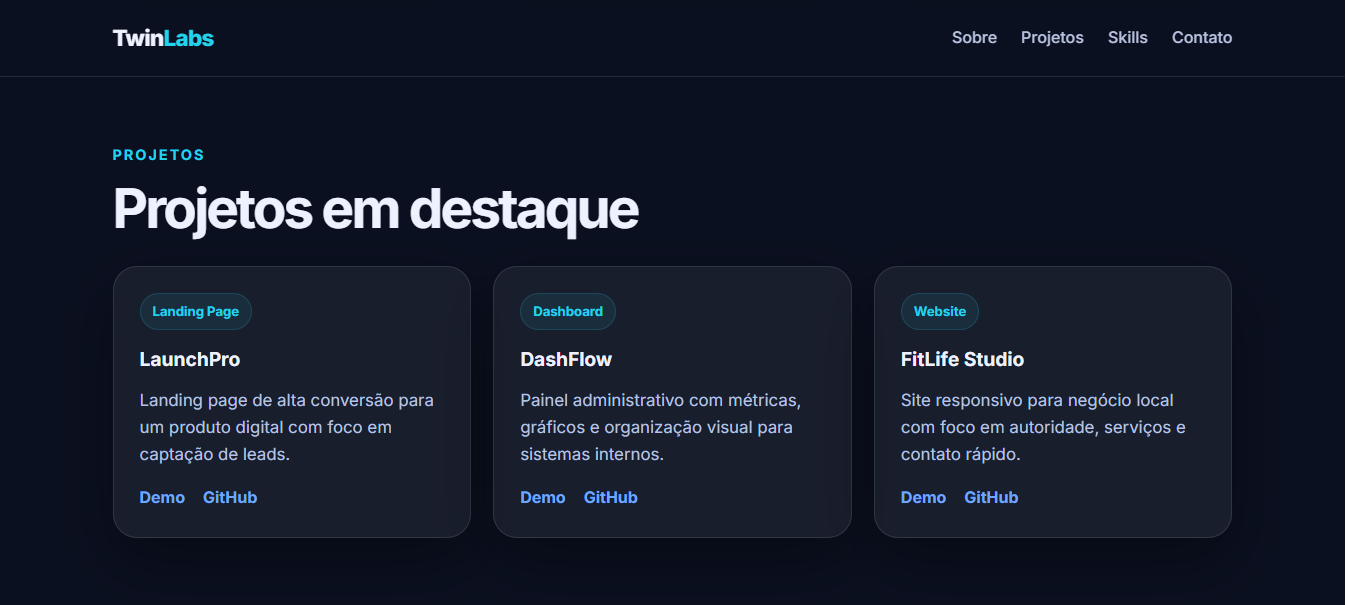
Task: Select the Landing Page badge
Action: (x=196, y=311)
